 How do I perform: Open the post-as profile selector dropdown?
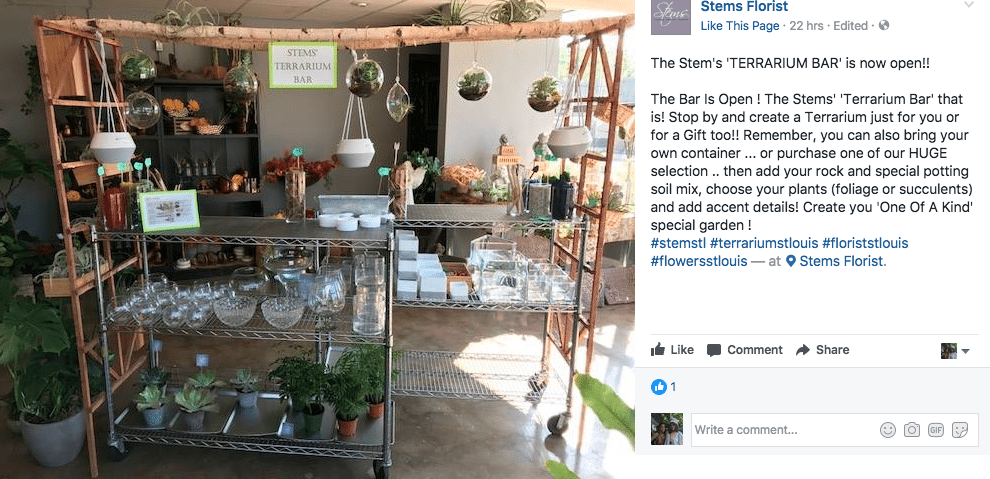[955, 351]
